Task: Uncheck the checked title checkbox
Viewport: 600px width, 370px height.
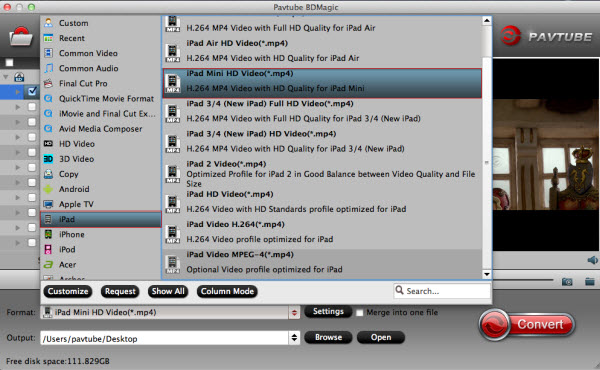Action: point(32,91)
